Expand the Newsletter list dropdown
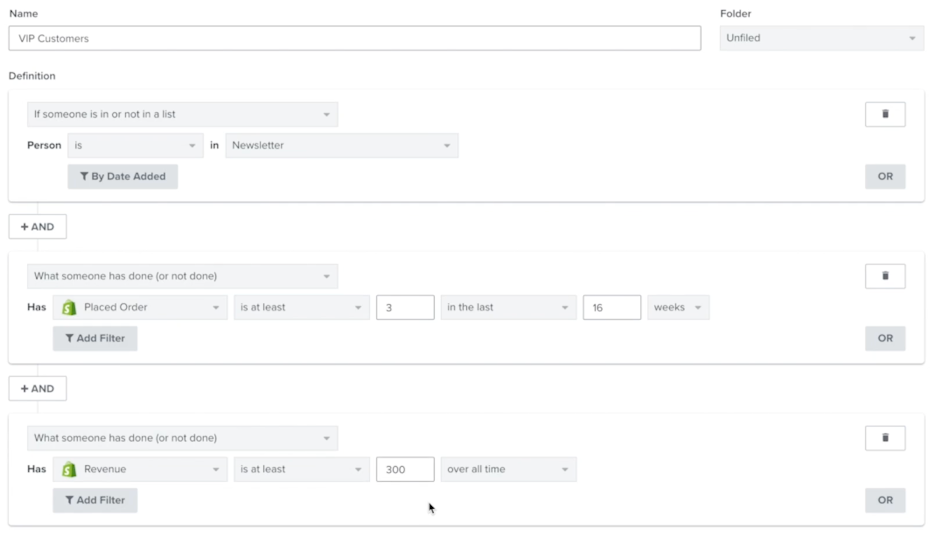 click(x=341, y=146)
